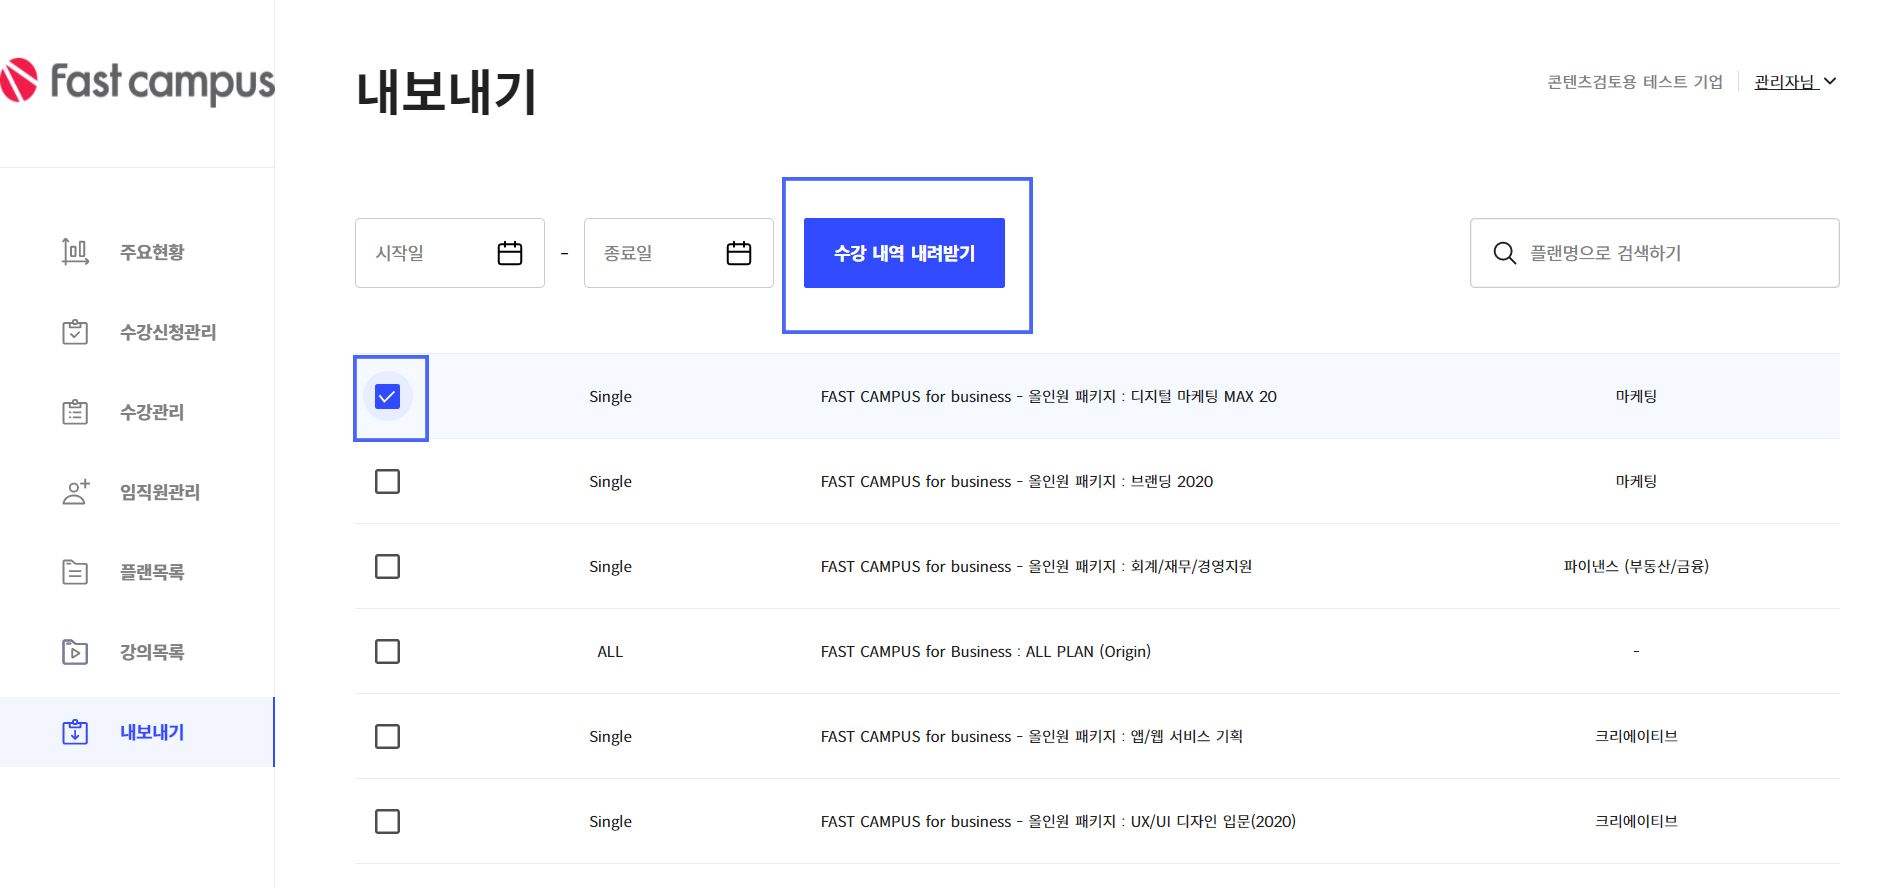Viewport: 1878px width, 888px height.
Task: Open calendar picker in 시작일 field
Action: [510, 253]
